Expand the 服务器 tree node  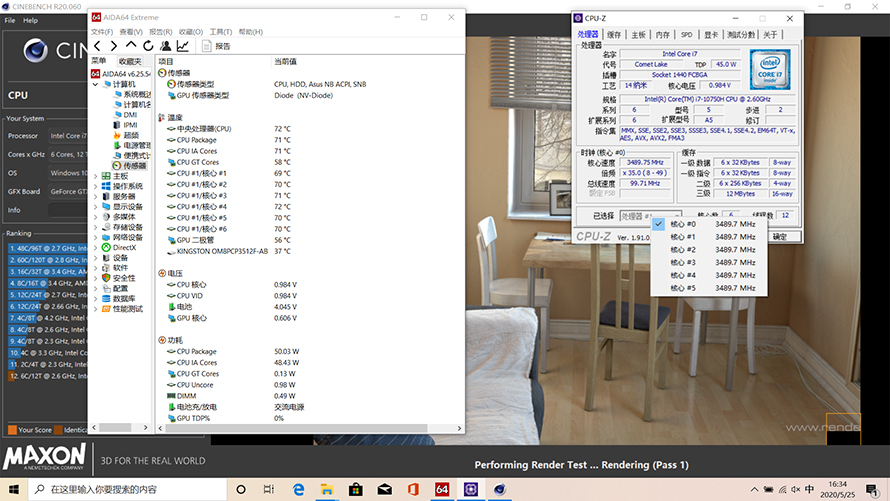pos(95,196)
